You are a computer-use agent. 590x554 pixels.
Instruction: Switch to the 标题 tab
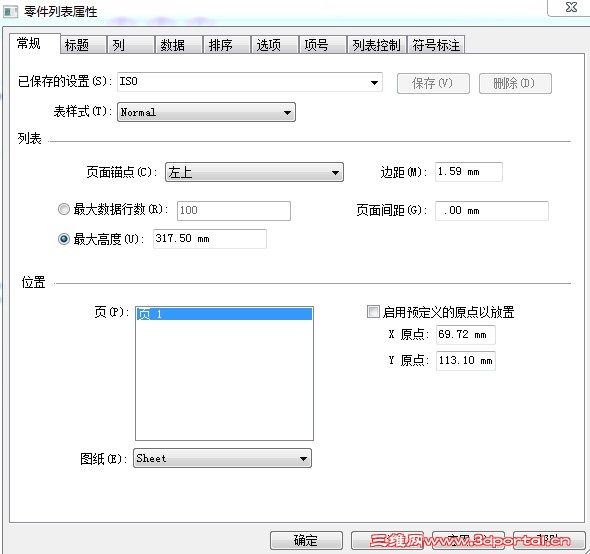click(x=83, y=45)
